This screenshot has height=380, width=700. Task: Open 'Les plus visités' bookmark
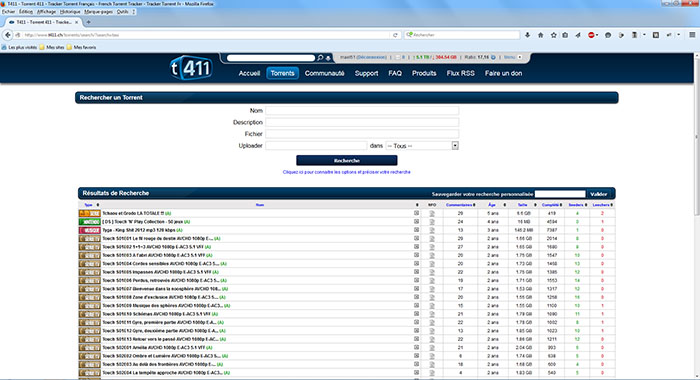click(19, 47)
